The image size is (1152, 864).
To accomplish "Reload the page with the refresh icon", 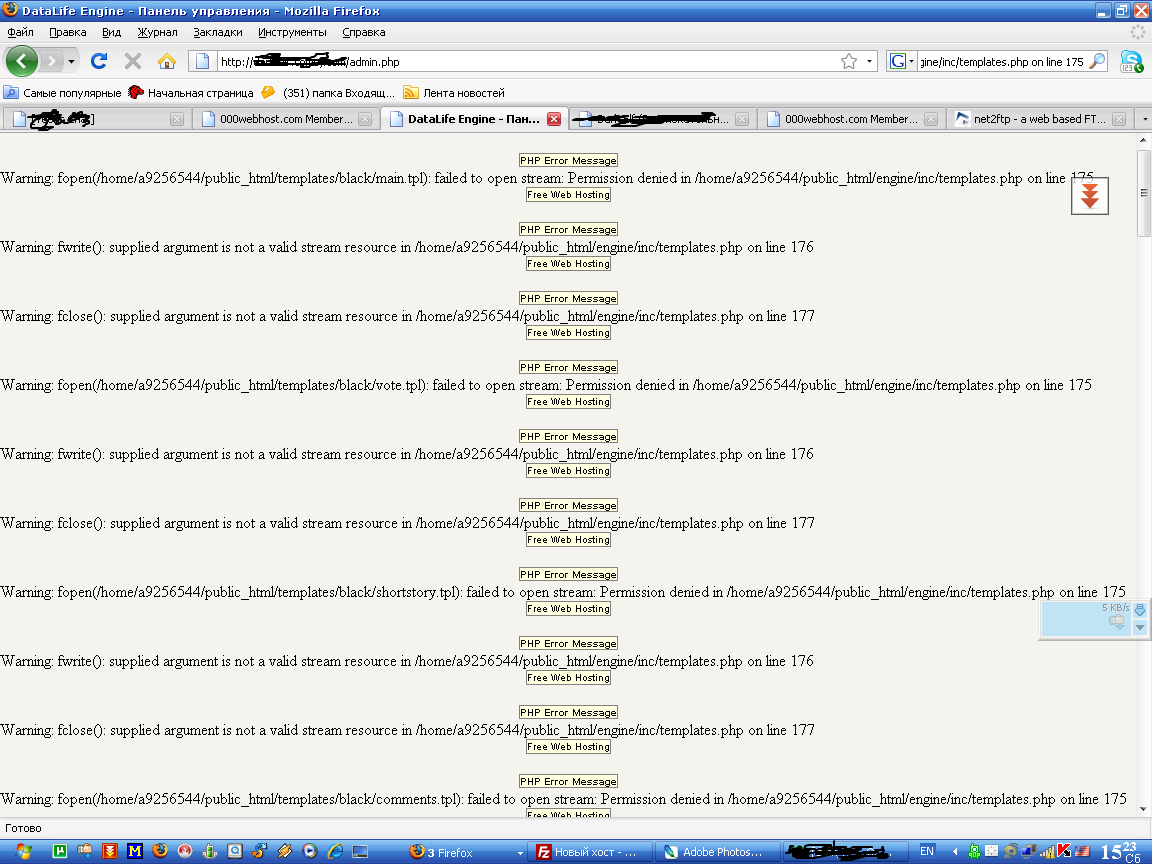I will [99, 61].
